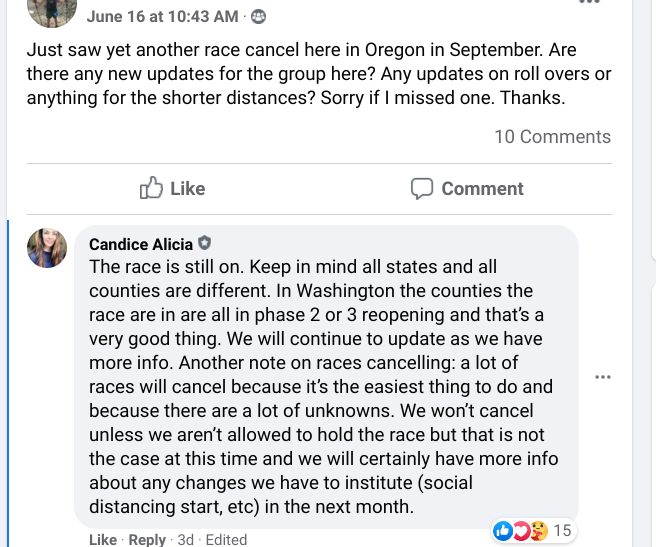Viewport: 656px width, 547px height.
Task: Click the blue thumbs-up reaction icon on the comment
Action: coord(503,530)
